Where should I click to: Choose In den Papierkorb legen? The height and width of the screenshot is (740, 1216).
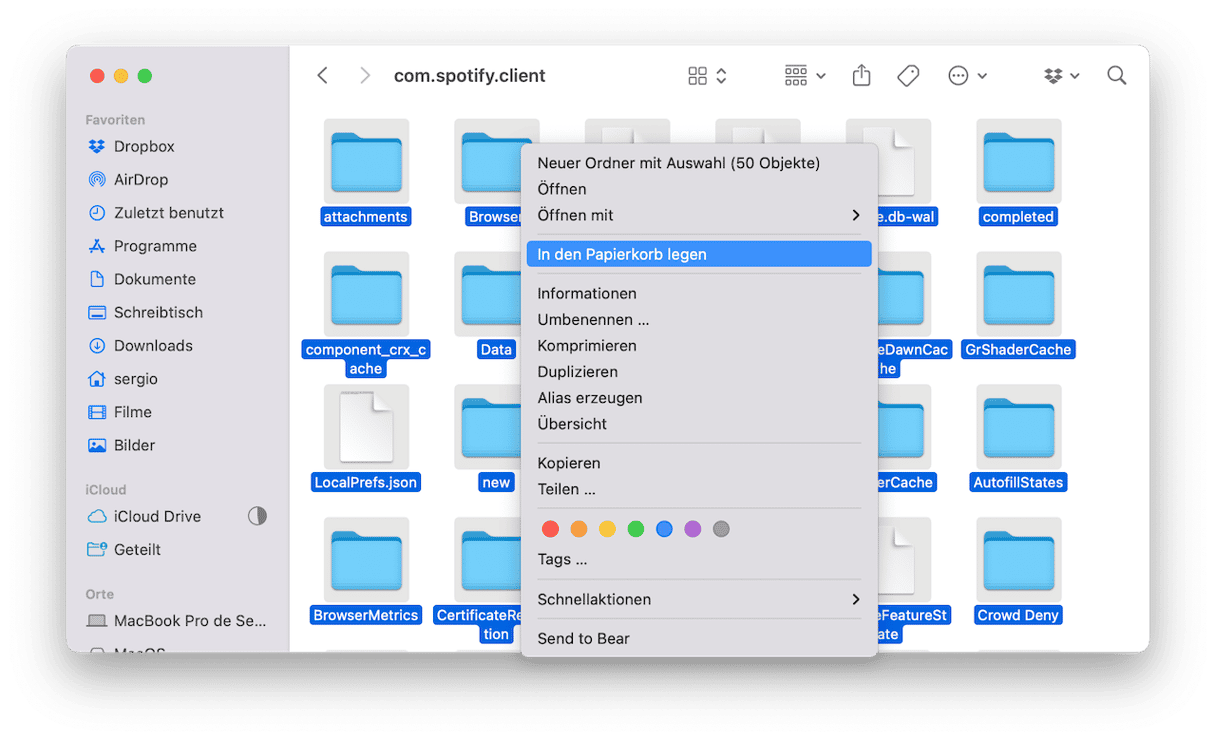click(699, 254)
